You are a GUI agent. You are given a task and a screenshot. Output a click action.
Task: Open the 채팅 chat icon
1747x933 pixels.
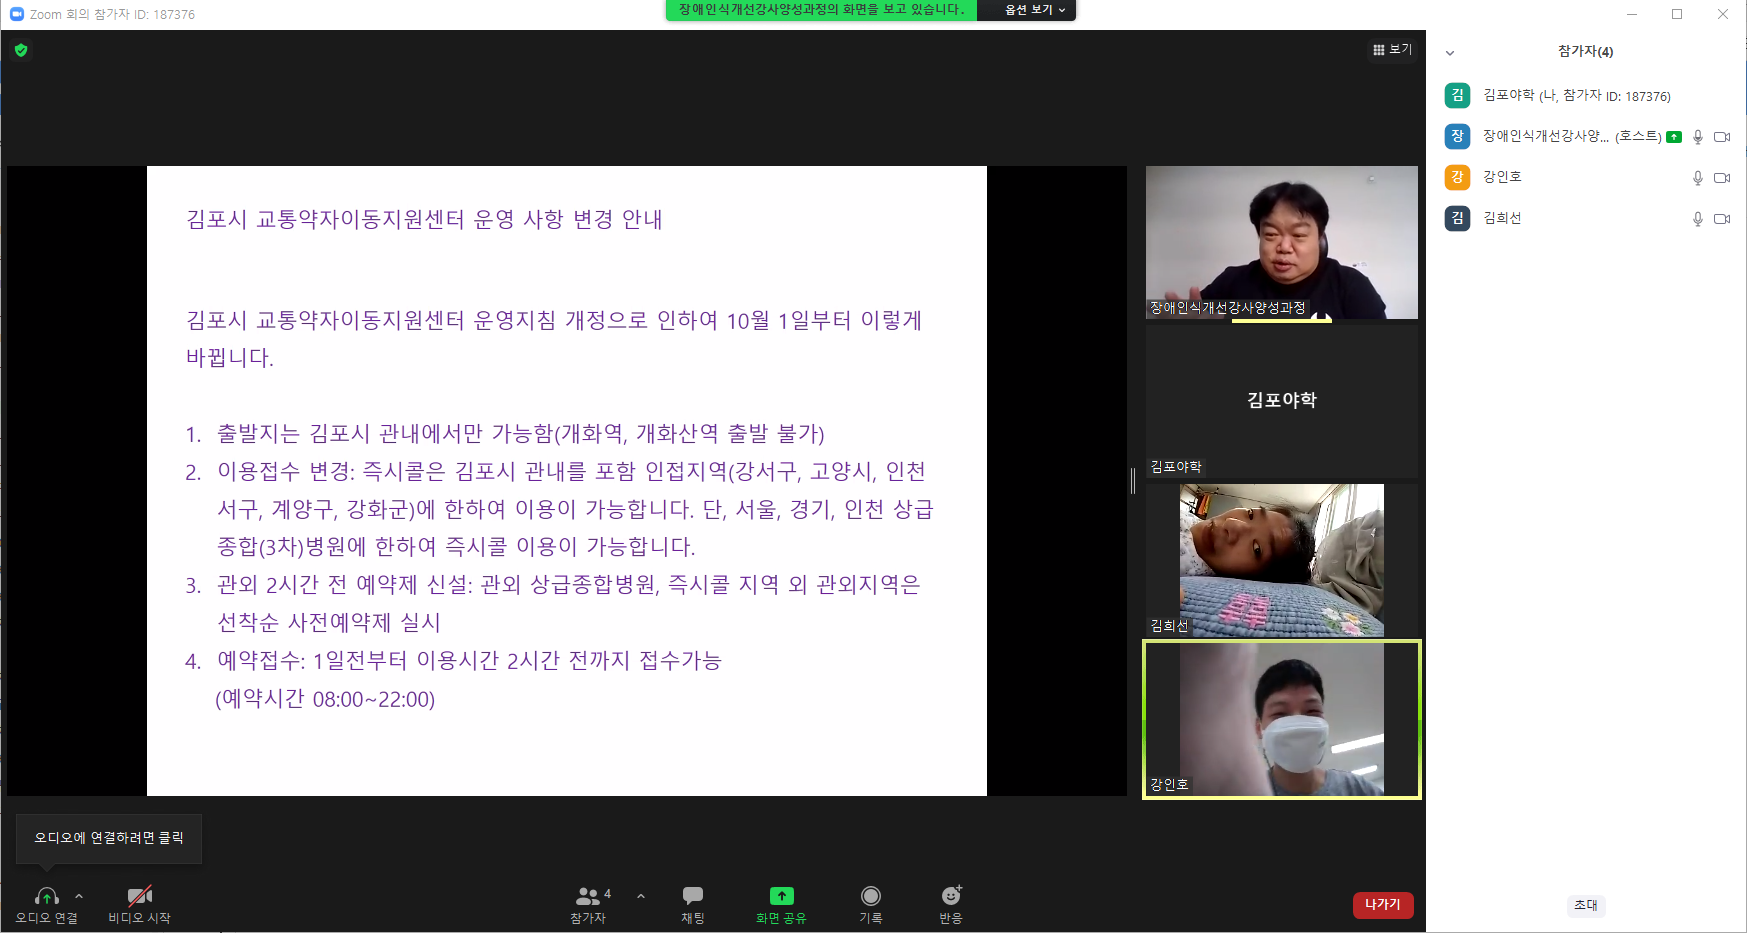(x=693, y=895)
